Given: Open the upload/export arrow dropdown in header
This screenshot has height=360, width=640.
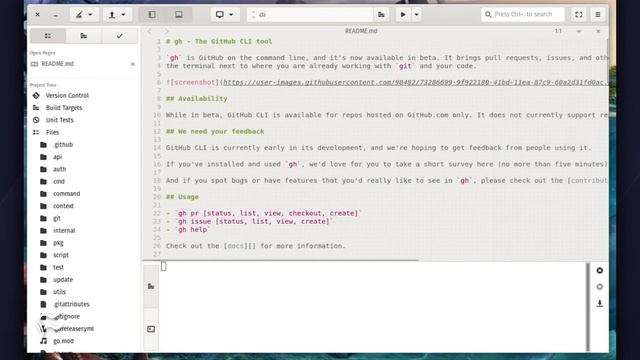Looking at the screenshot, I should (x=117, y=15).
